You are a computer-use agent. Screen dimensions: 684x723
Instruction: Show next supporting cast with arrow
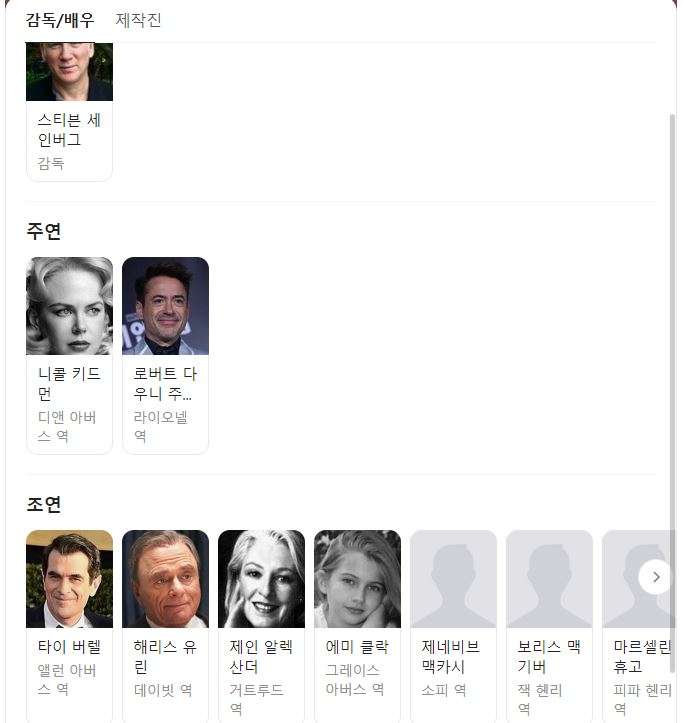(656, 577)
